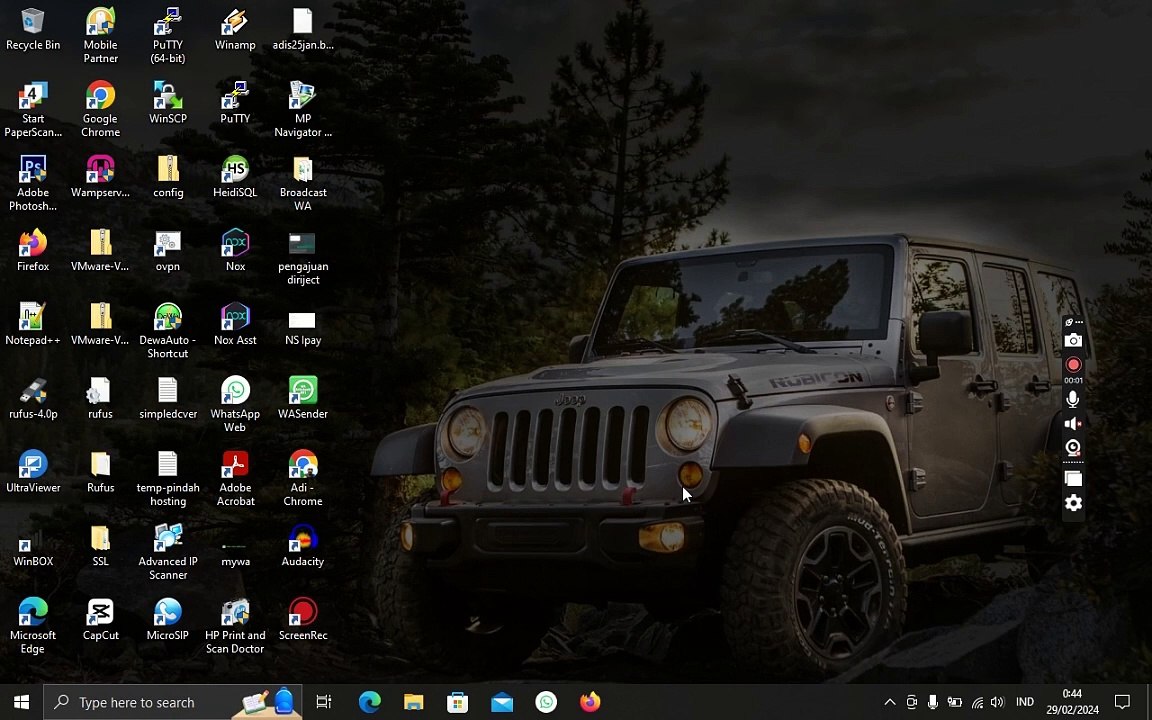Open the Windows Start menu

point(21,702)
